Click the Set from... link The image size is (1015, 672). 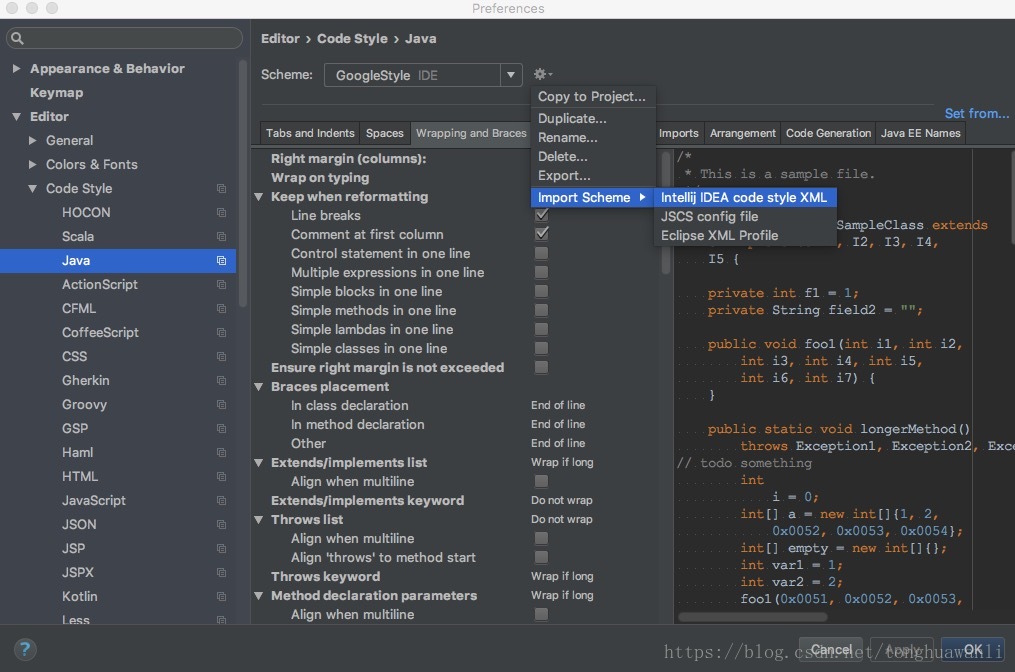pos(976,113)
